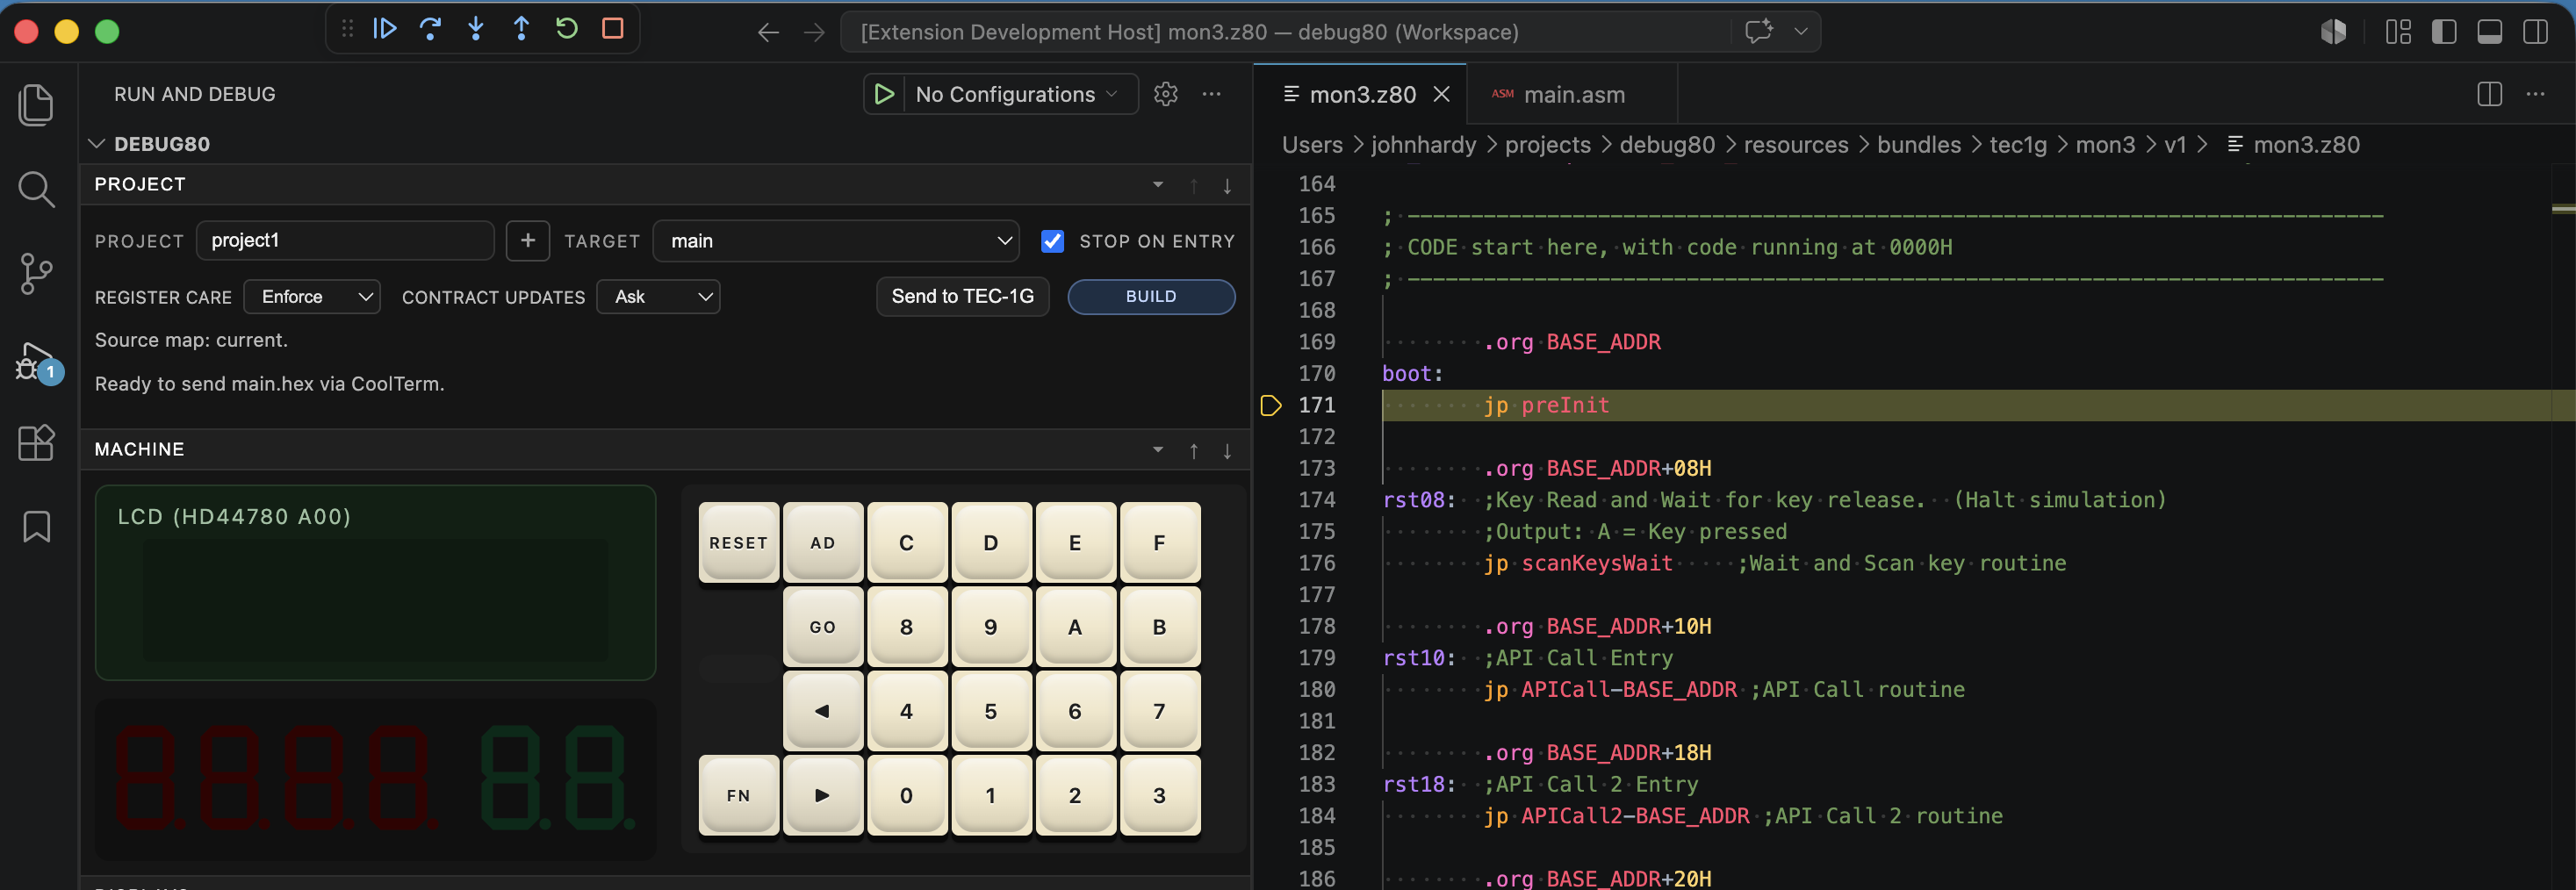Select debug80 breadcrumb segment

point(1667,145)
